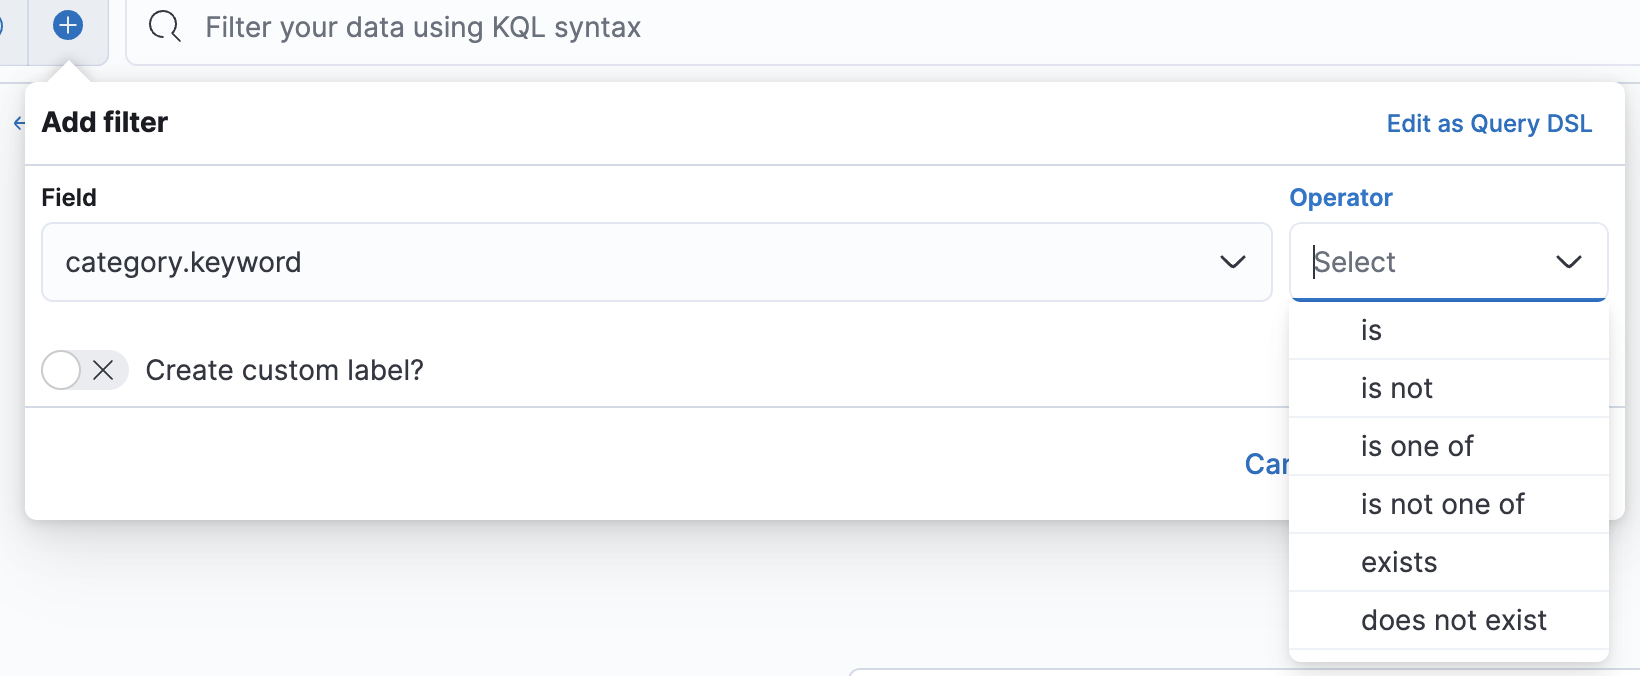Screen dimensions: 1640x676
Task: Click the X icon next to custom label toggle
Action: point(103,370)
